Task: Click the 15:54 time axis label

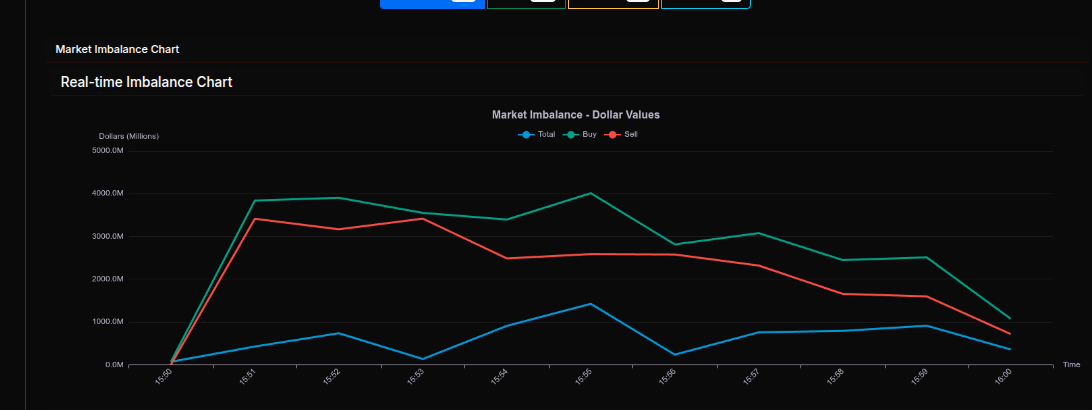Action: pyautogui.click(x=500, y=377)
